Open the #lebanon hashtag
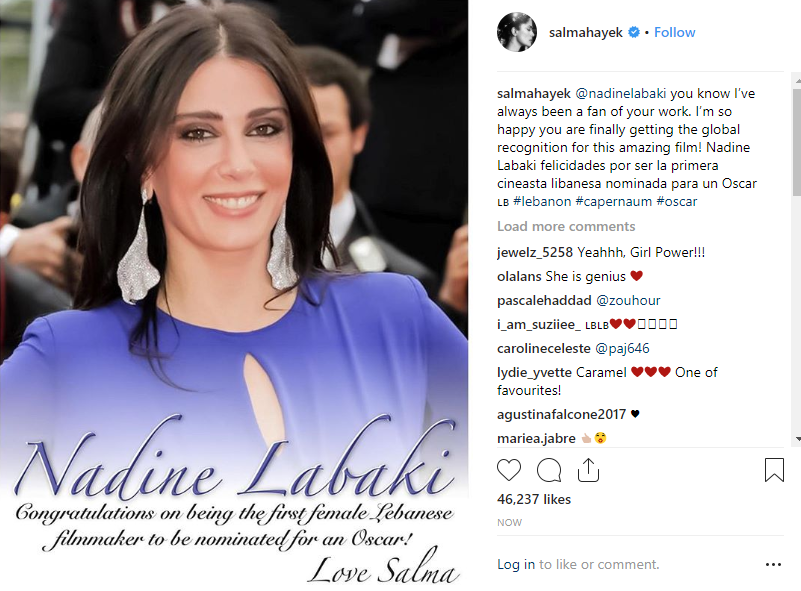 click(x=542, y=201)
